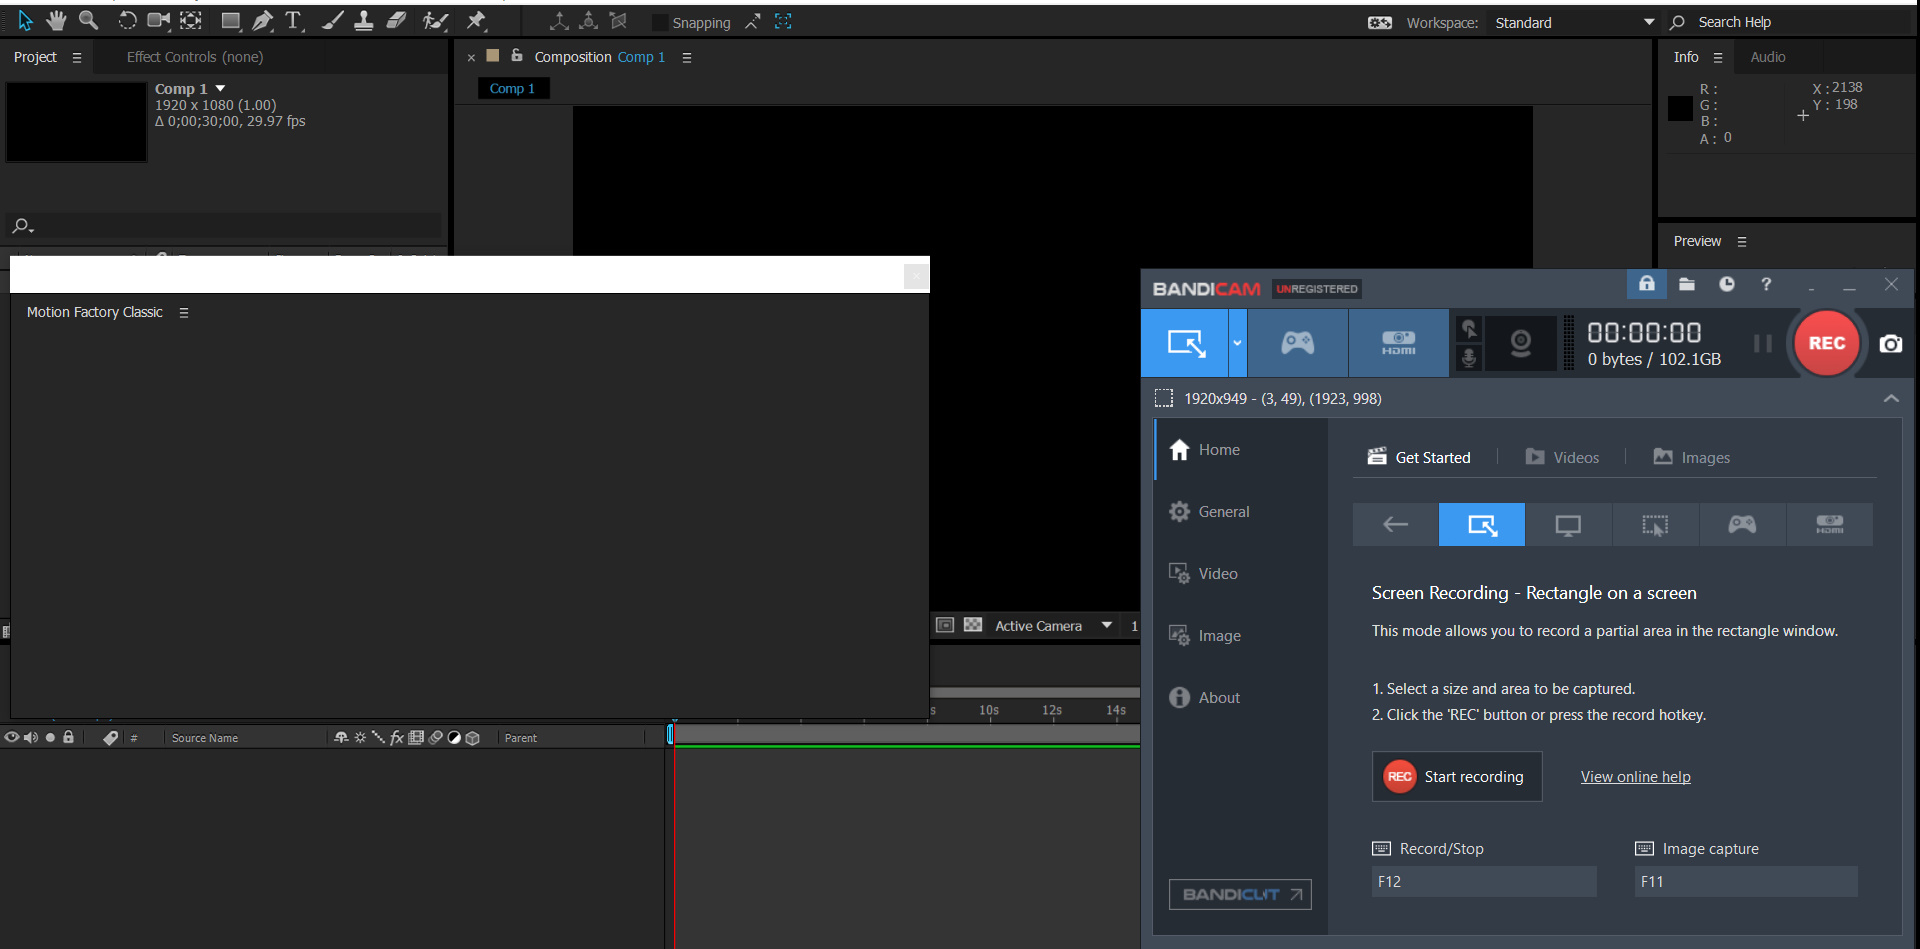Viewport: 1920px width, 949px height.
Task: Click the Project panel search field
Action: click(225, 226)
